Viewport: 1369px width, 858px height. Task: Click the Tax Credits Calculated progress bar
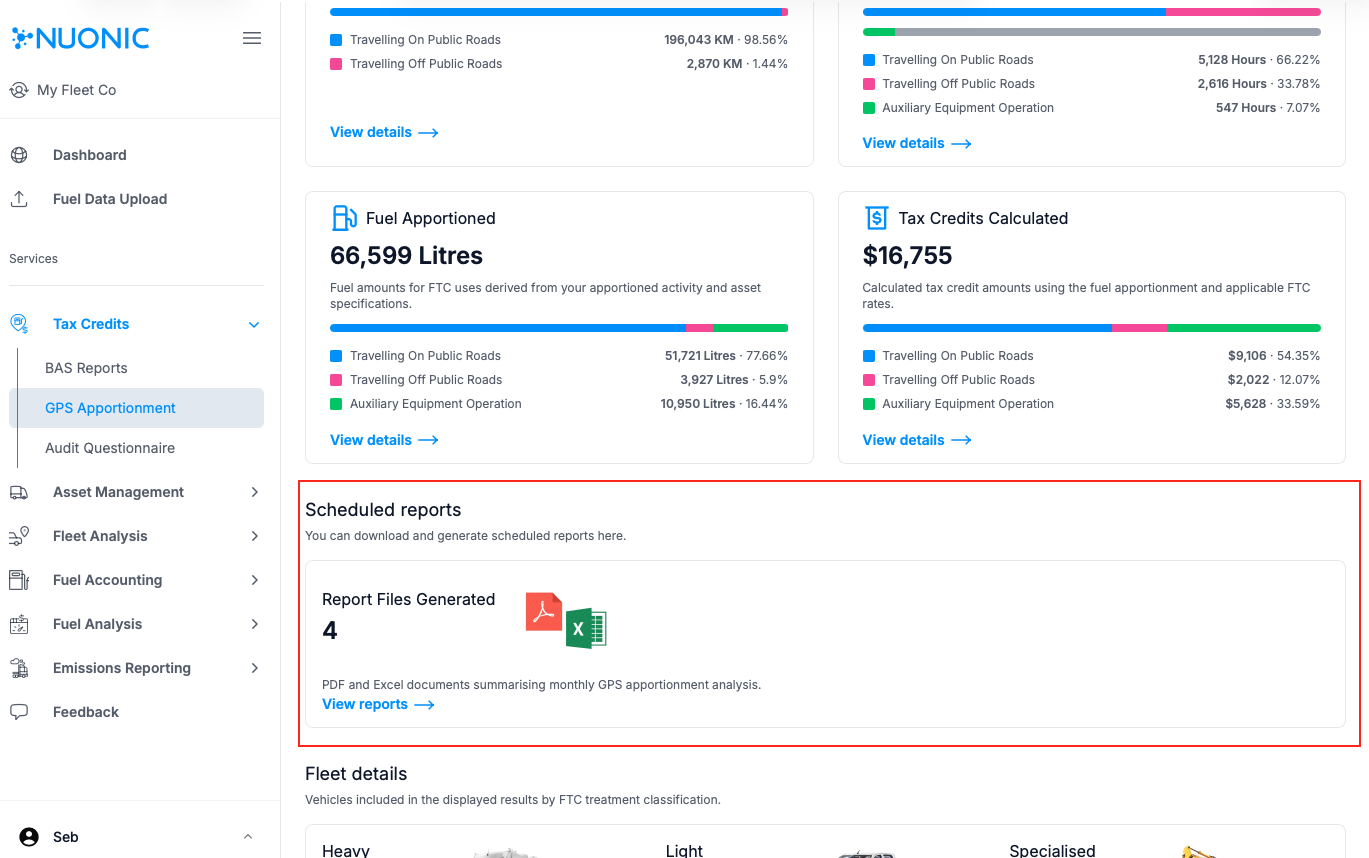tap(1091, 327)
